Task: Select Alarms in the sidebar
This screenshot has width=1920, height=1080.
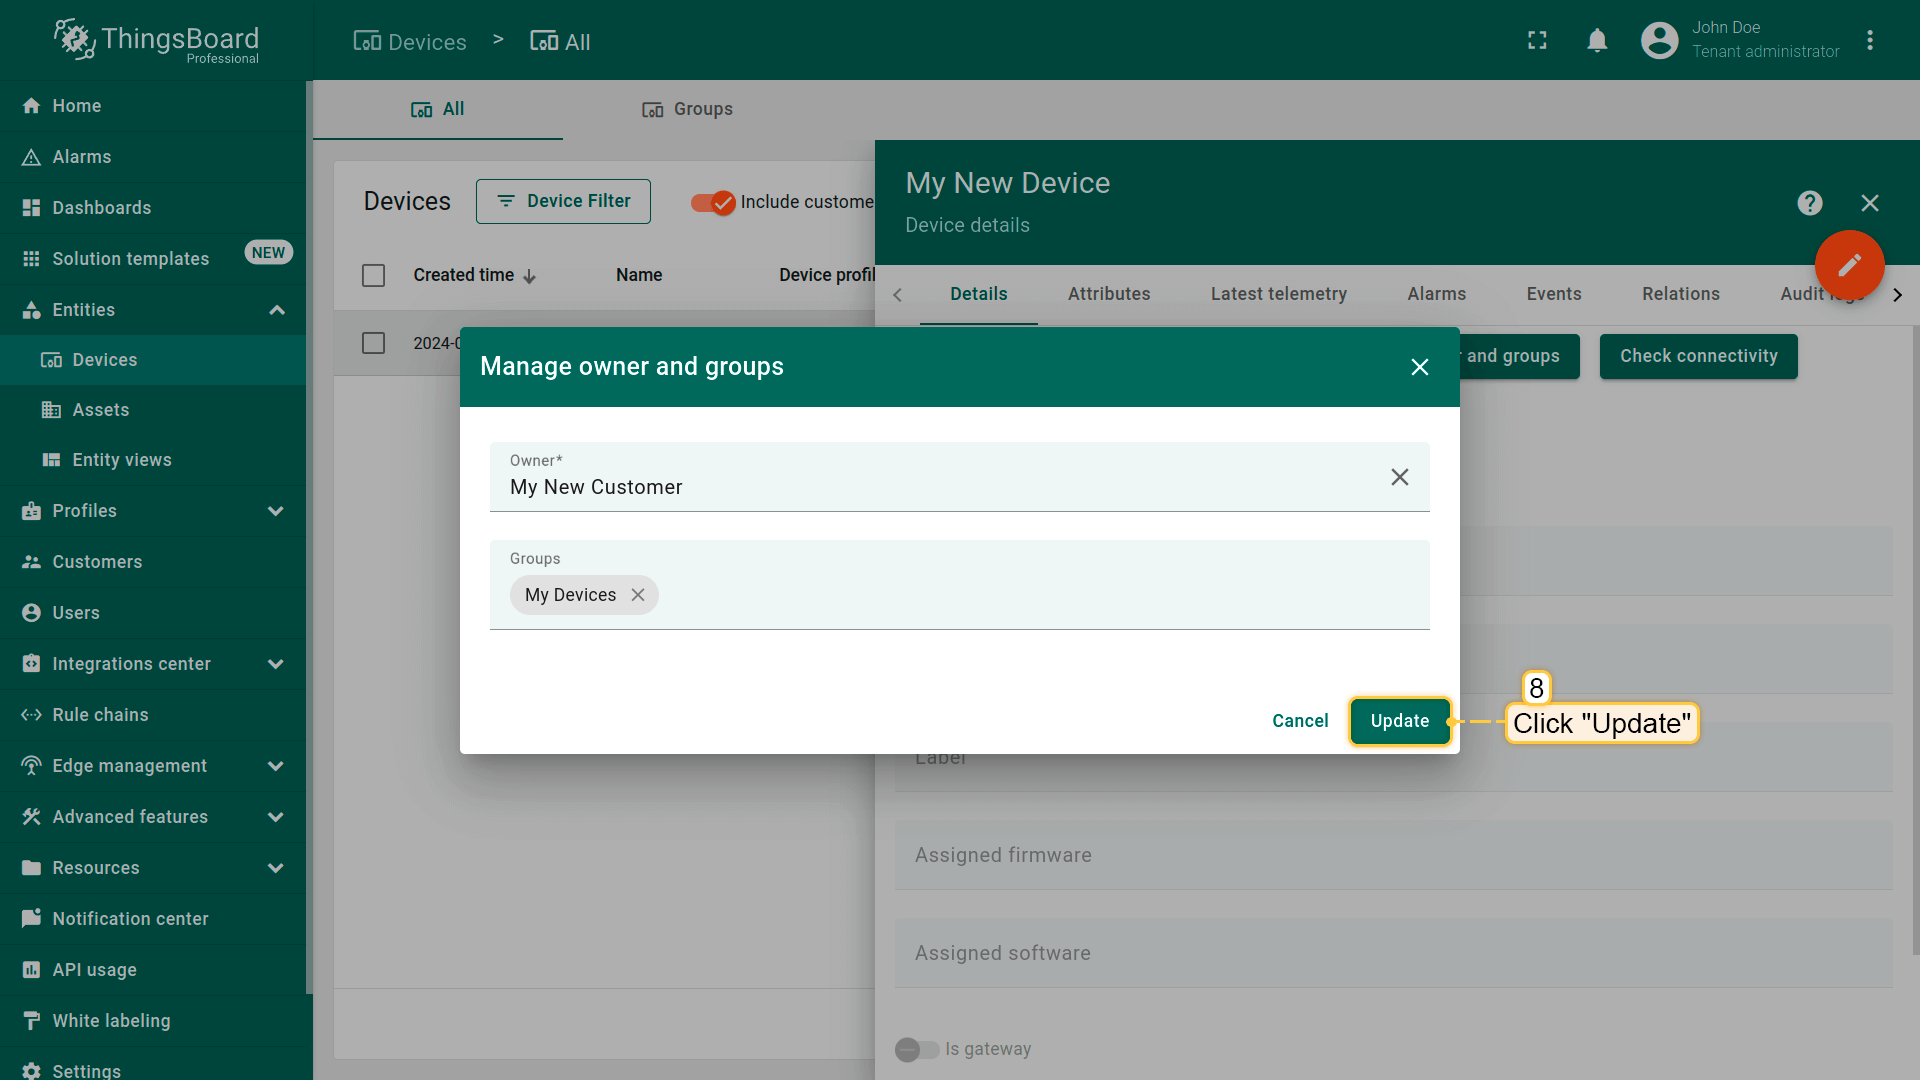Action: click(x=82, y=157)
